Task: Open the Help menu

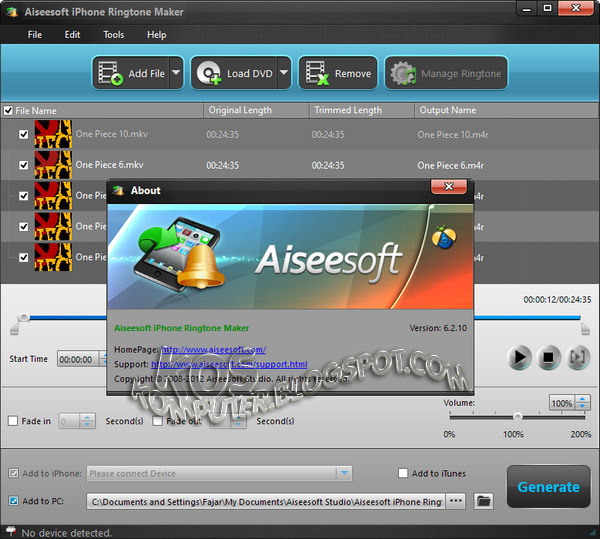Action: tap(157, 35)
